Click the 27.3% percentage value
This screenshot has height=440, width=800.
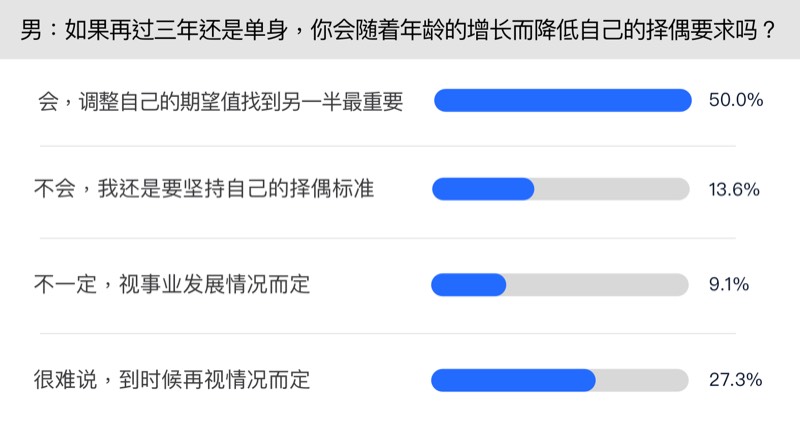(736, 380)
